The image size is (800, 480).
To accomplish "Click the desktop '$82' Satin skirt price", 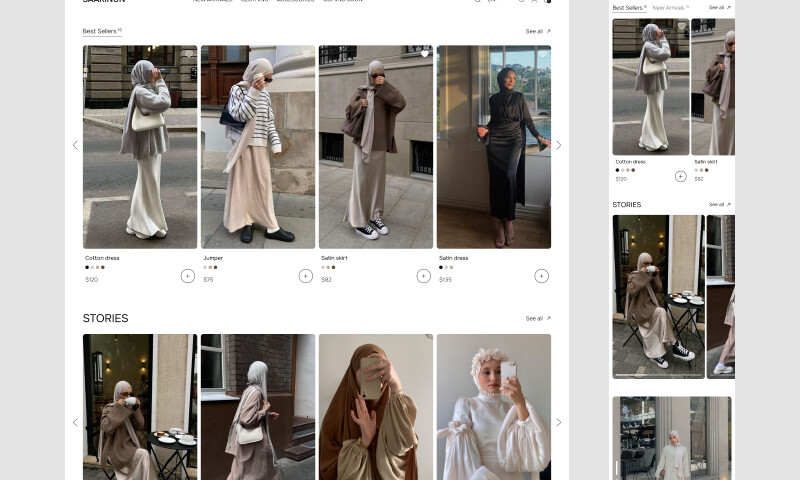I will tap(326, 280).
